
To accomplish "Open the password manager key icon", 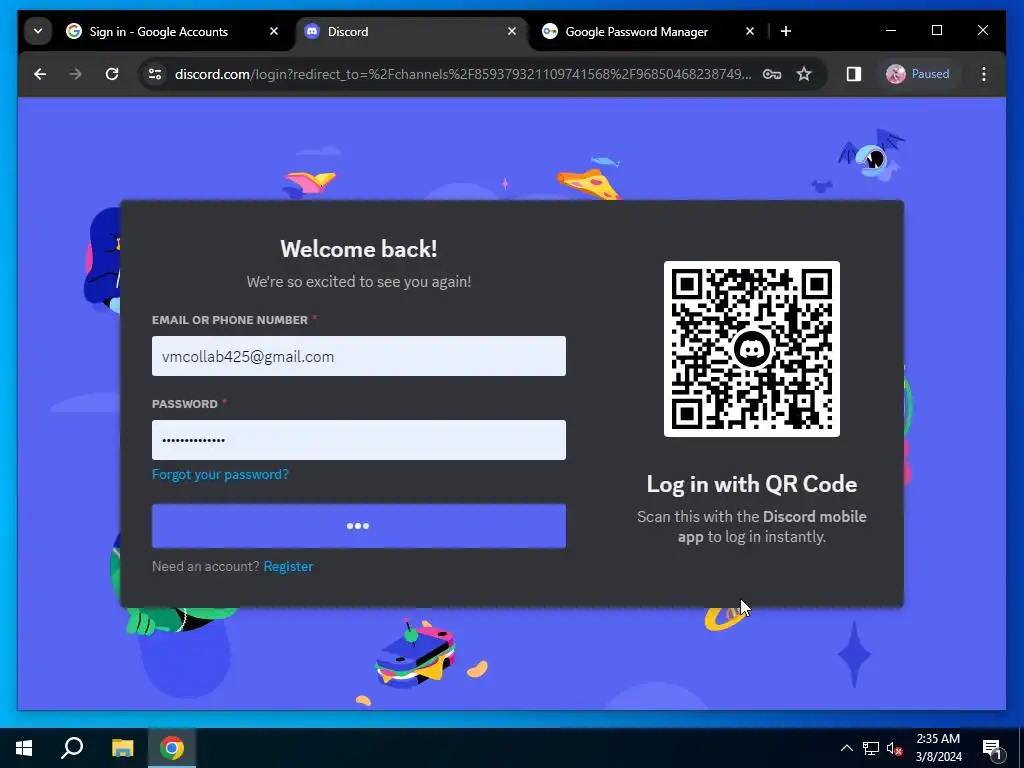I will click(772, 74).
